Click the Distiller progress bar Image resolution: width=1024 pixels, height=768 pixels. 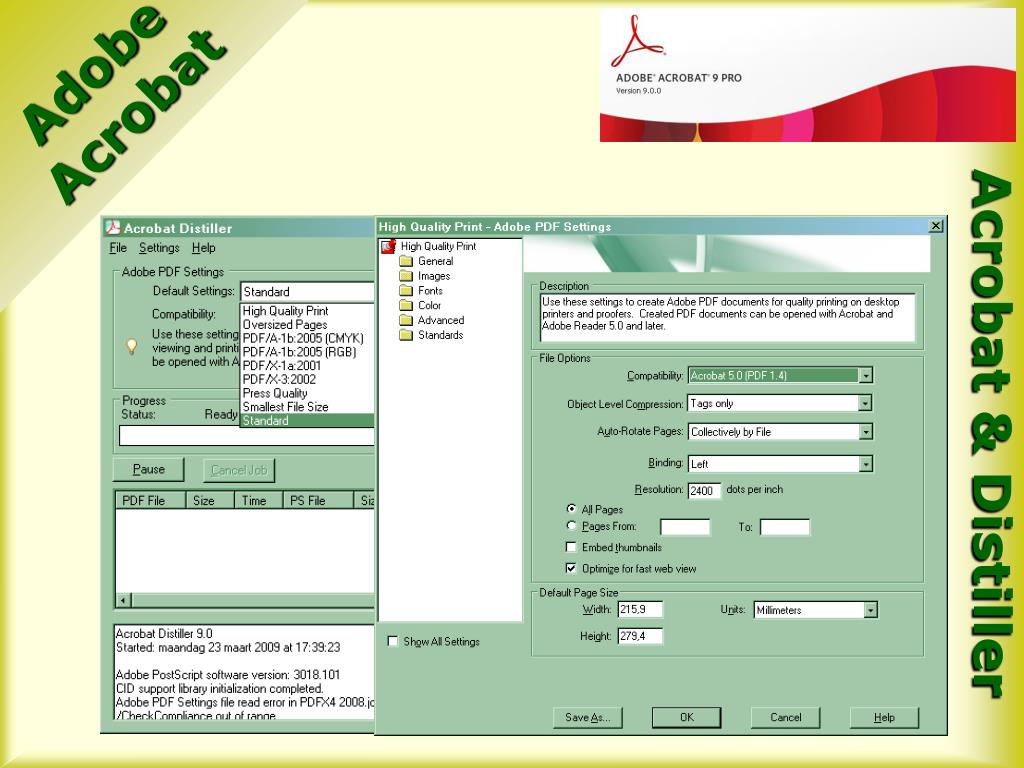[x=247, y=436]
